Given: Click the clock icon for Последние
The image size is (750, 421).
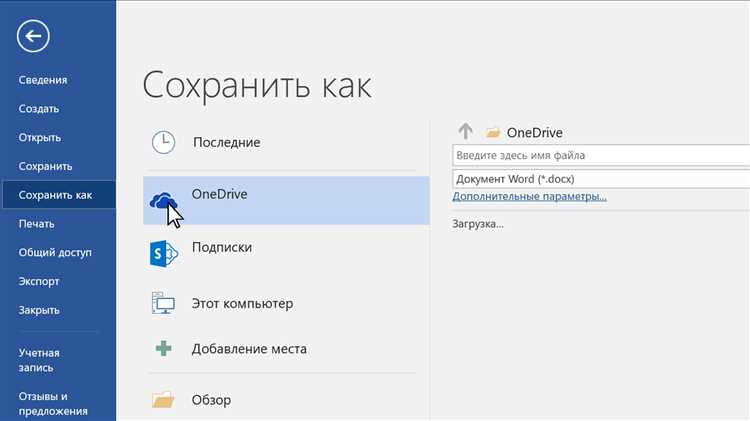Looking at the screenshot, I should [x=164, y=143].
